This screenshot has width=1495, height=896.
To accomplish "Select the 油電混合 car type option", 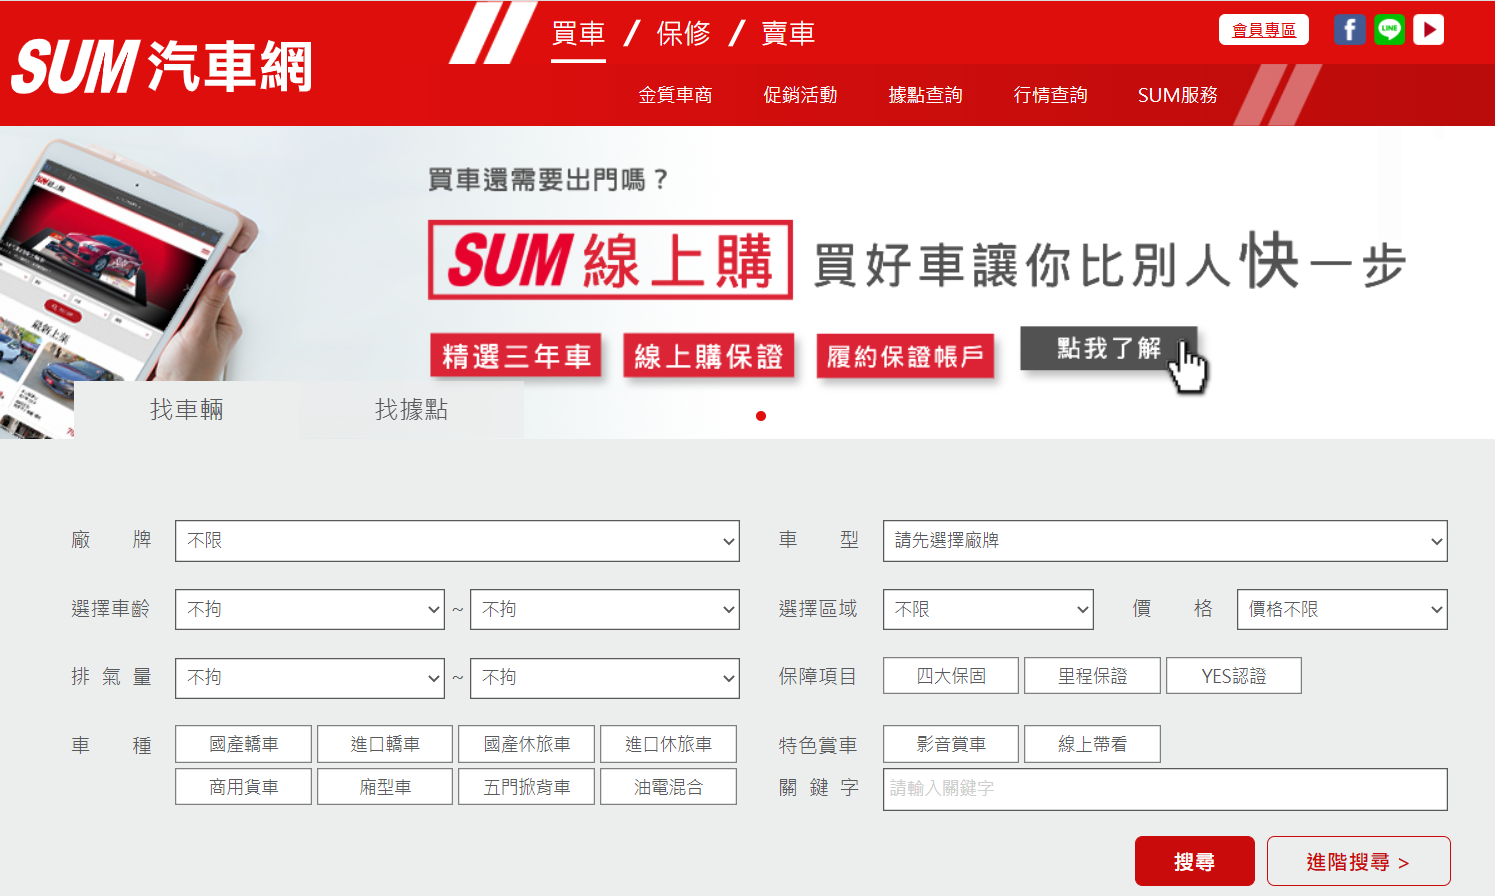I will click(x=668, y=787).
